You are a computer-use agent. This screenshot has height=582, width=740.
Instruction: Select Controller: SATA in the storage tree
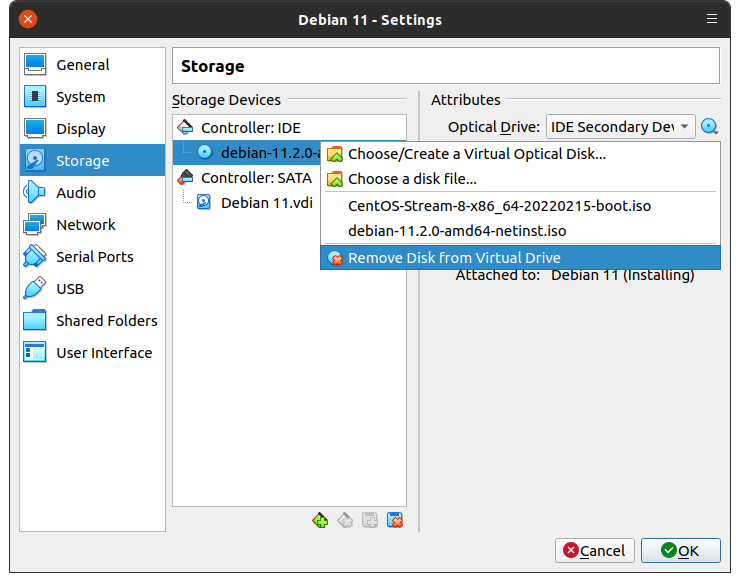(x=255, y=178)
